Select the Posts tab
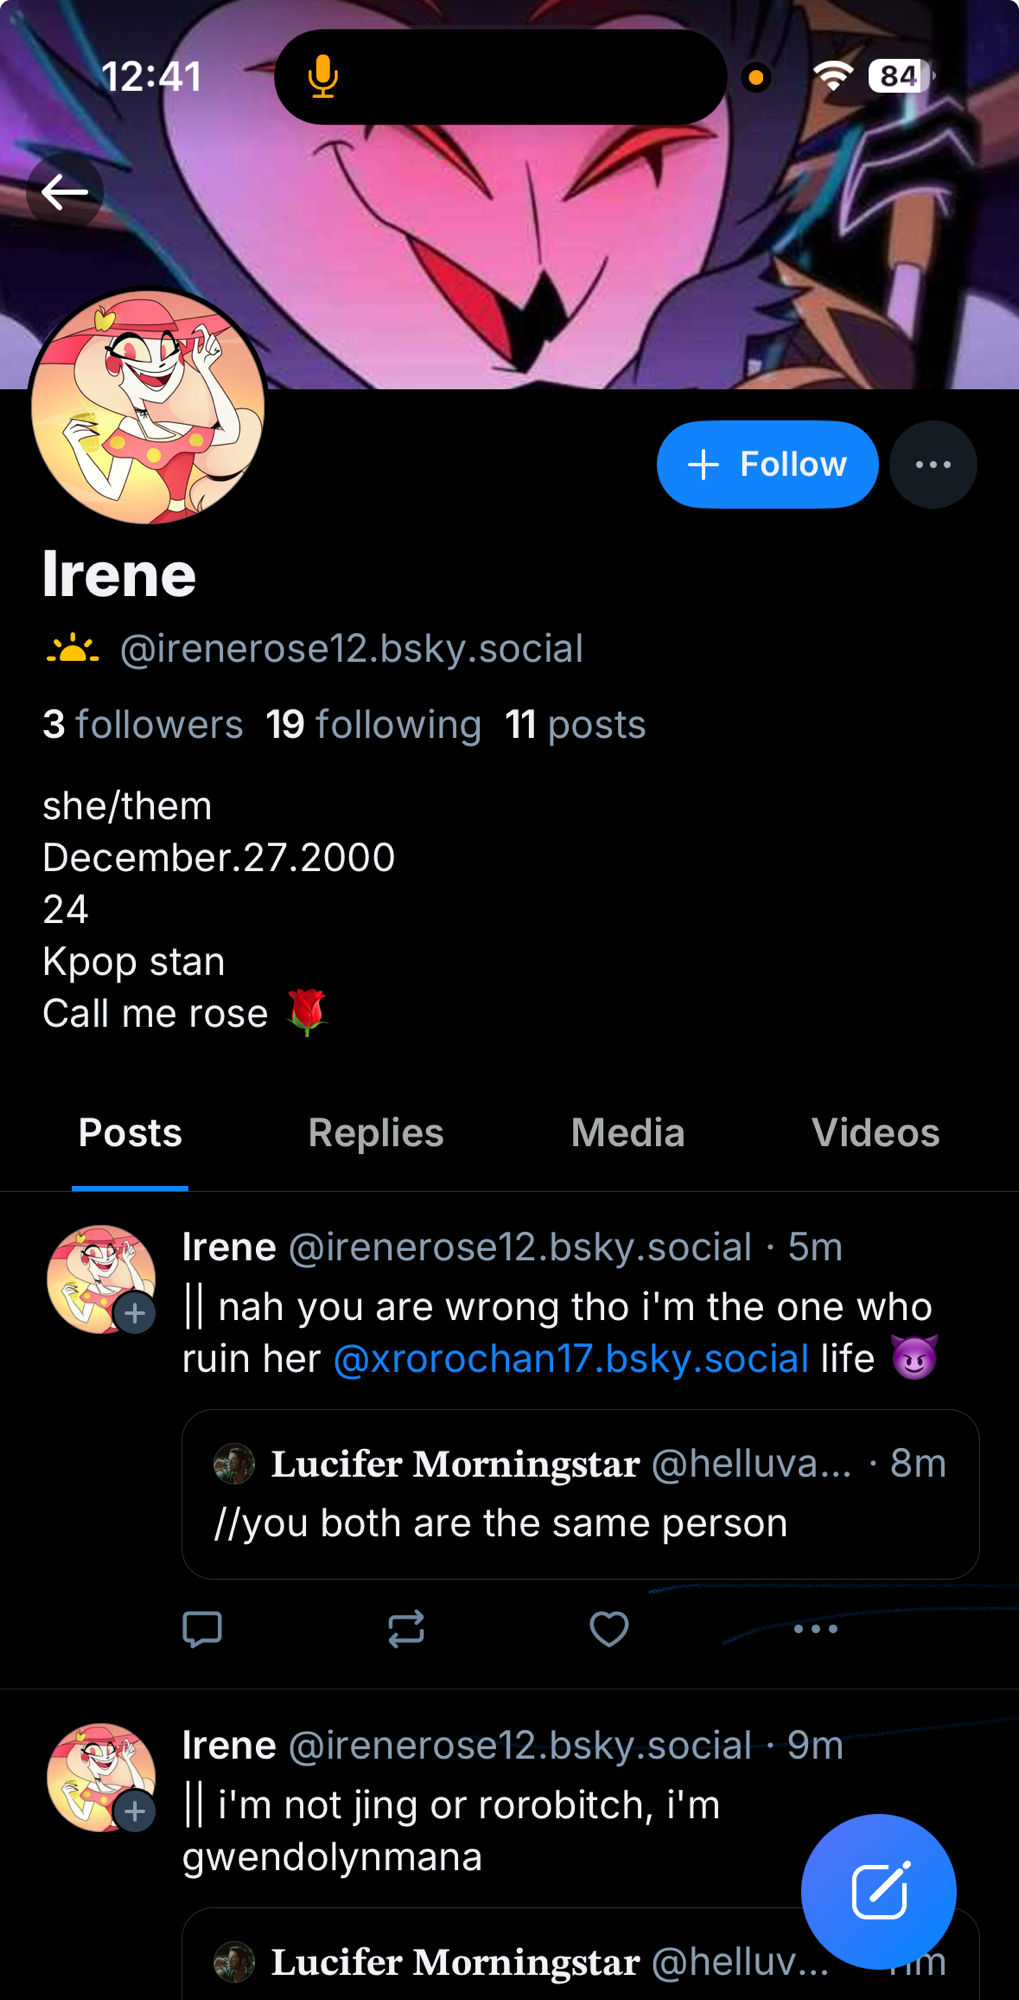1019x2000 pixels. coord(130,1133)
